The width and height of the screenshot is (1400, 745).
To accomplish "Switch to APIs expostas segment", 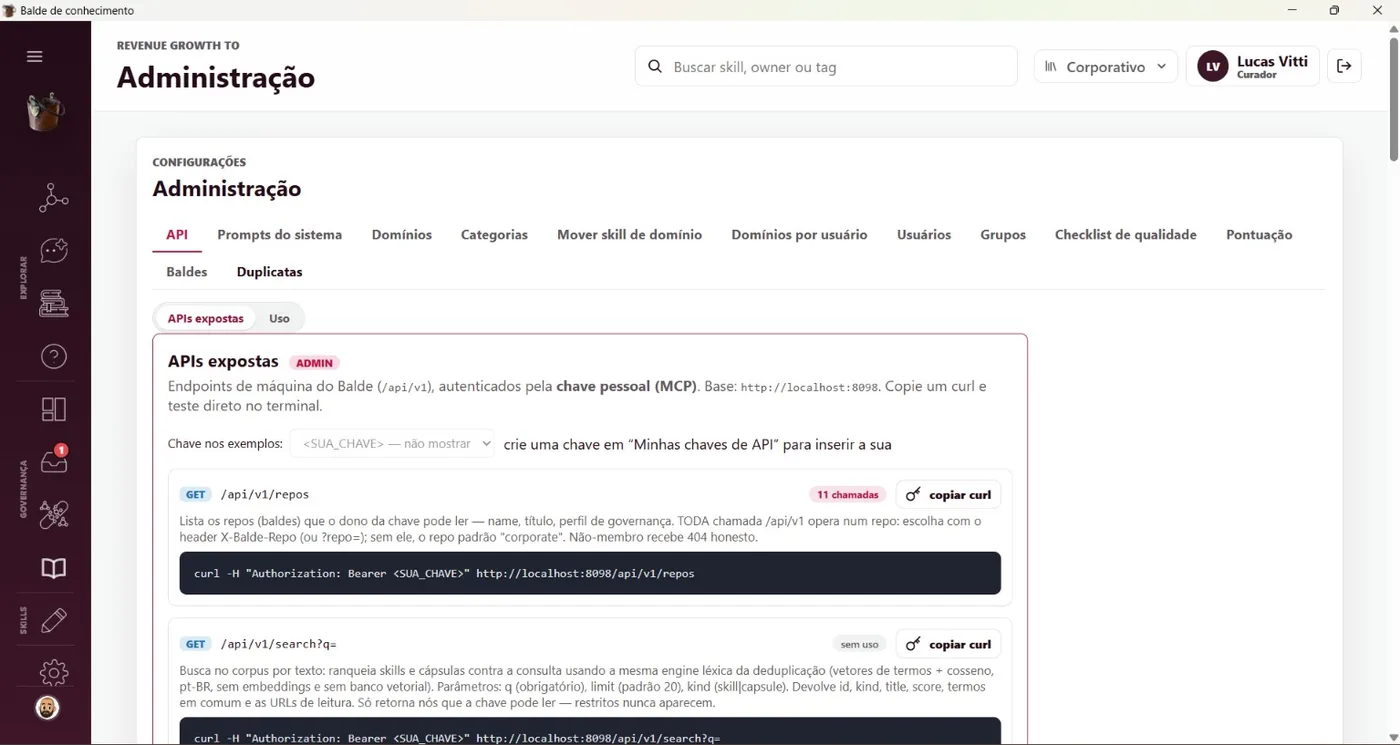I will (x=205, y=318).
